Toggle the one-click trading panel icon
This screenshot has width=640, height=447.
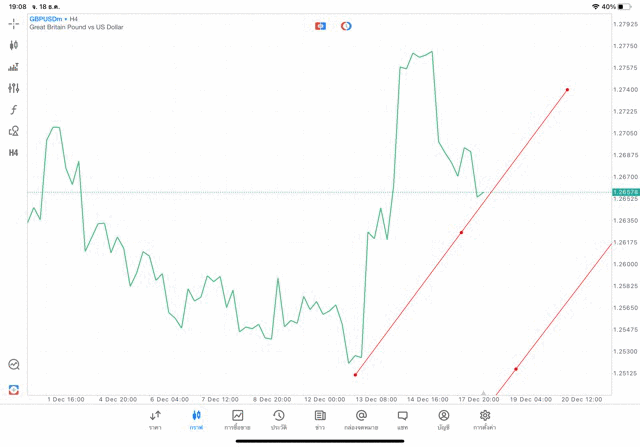coord(320,25)
